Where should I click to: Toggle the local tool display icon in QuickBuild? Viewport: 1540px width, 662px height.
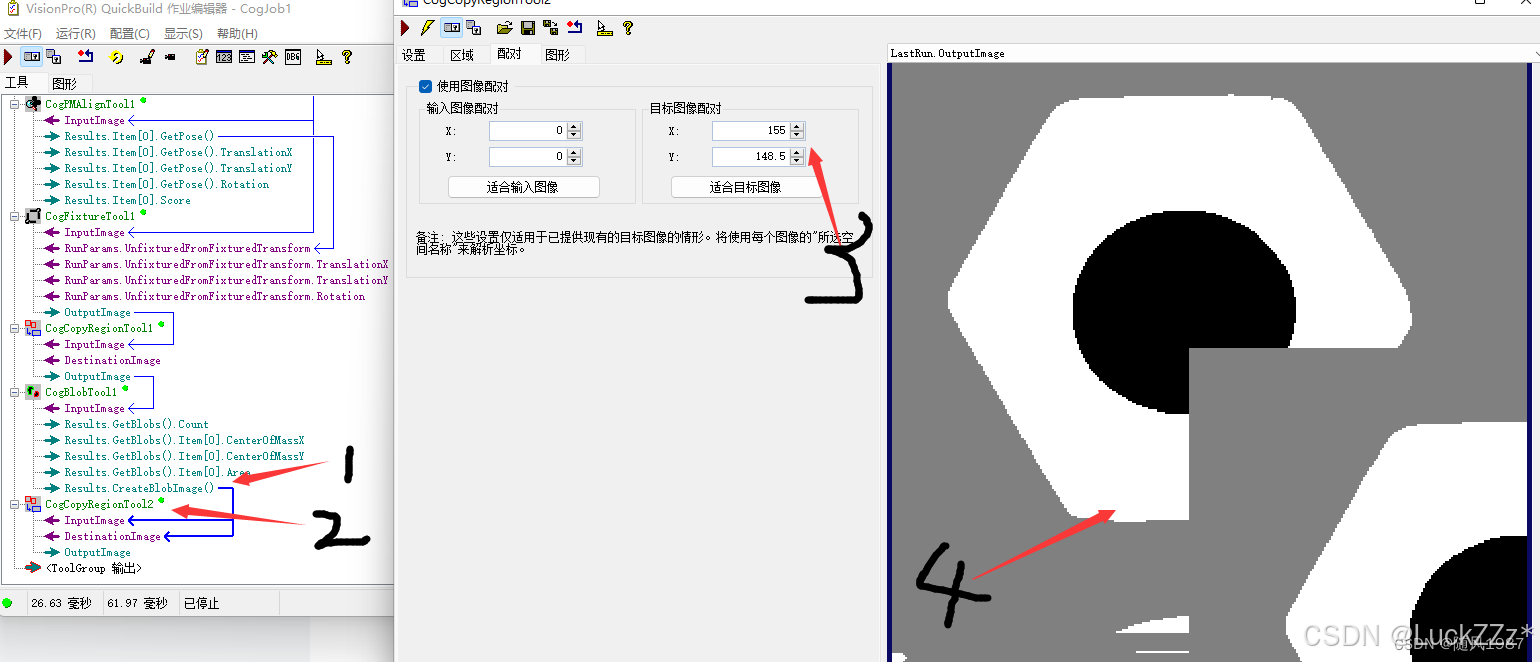tap(32, 57)
